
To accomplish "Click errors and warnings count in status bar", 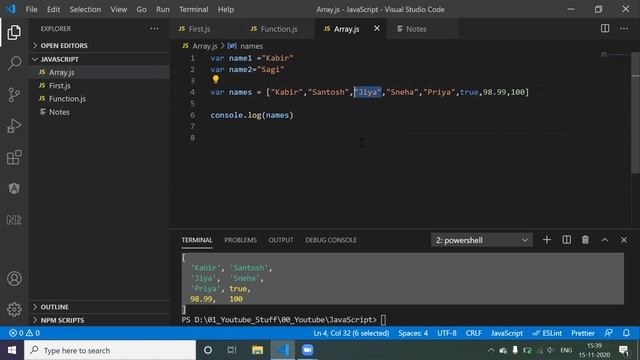I will coord(24,333).
